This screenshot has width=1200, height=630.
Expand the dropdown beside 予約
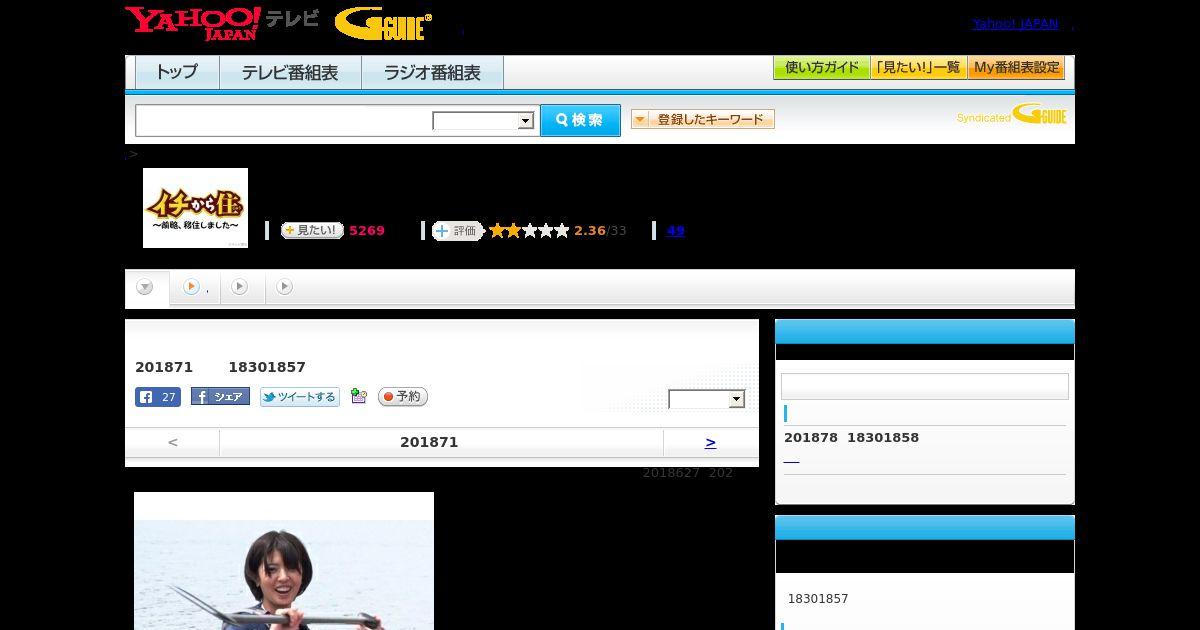[707, 399]
